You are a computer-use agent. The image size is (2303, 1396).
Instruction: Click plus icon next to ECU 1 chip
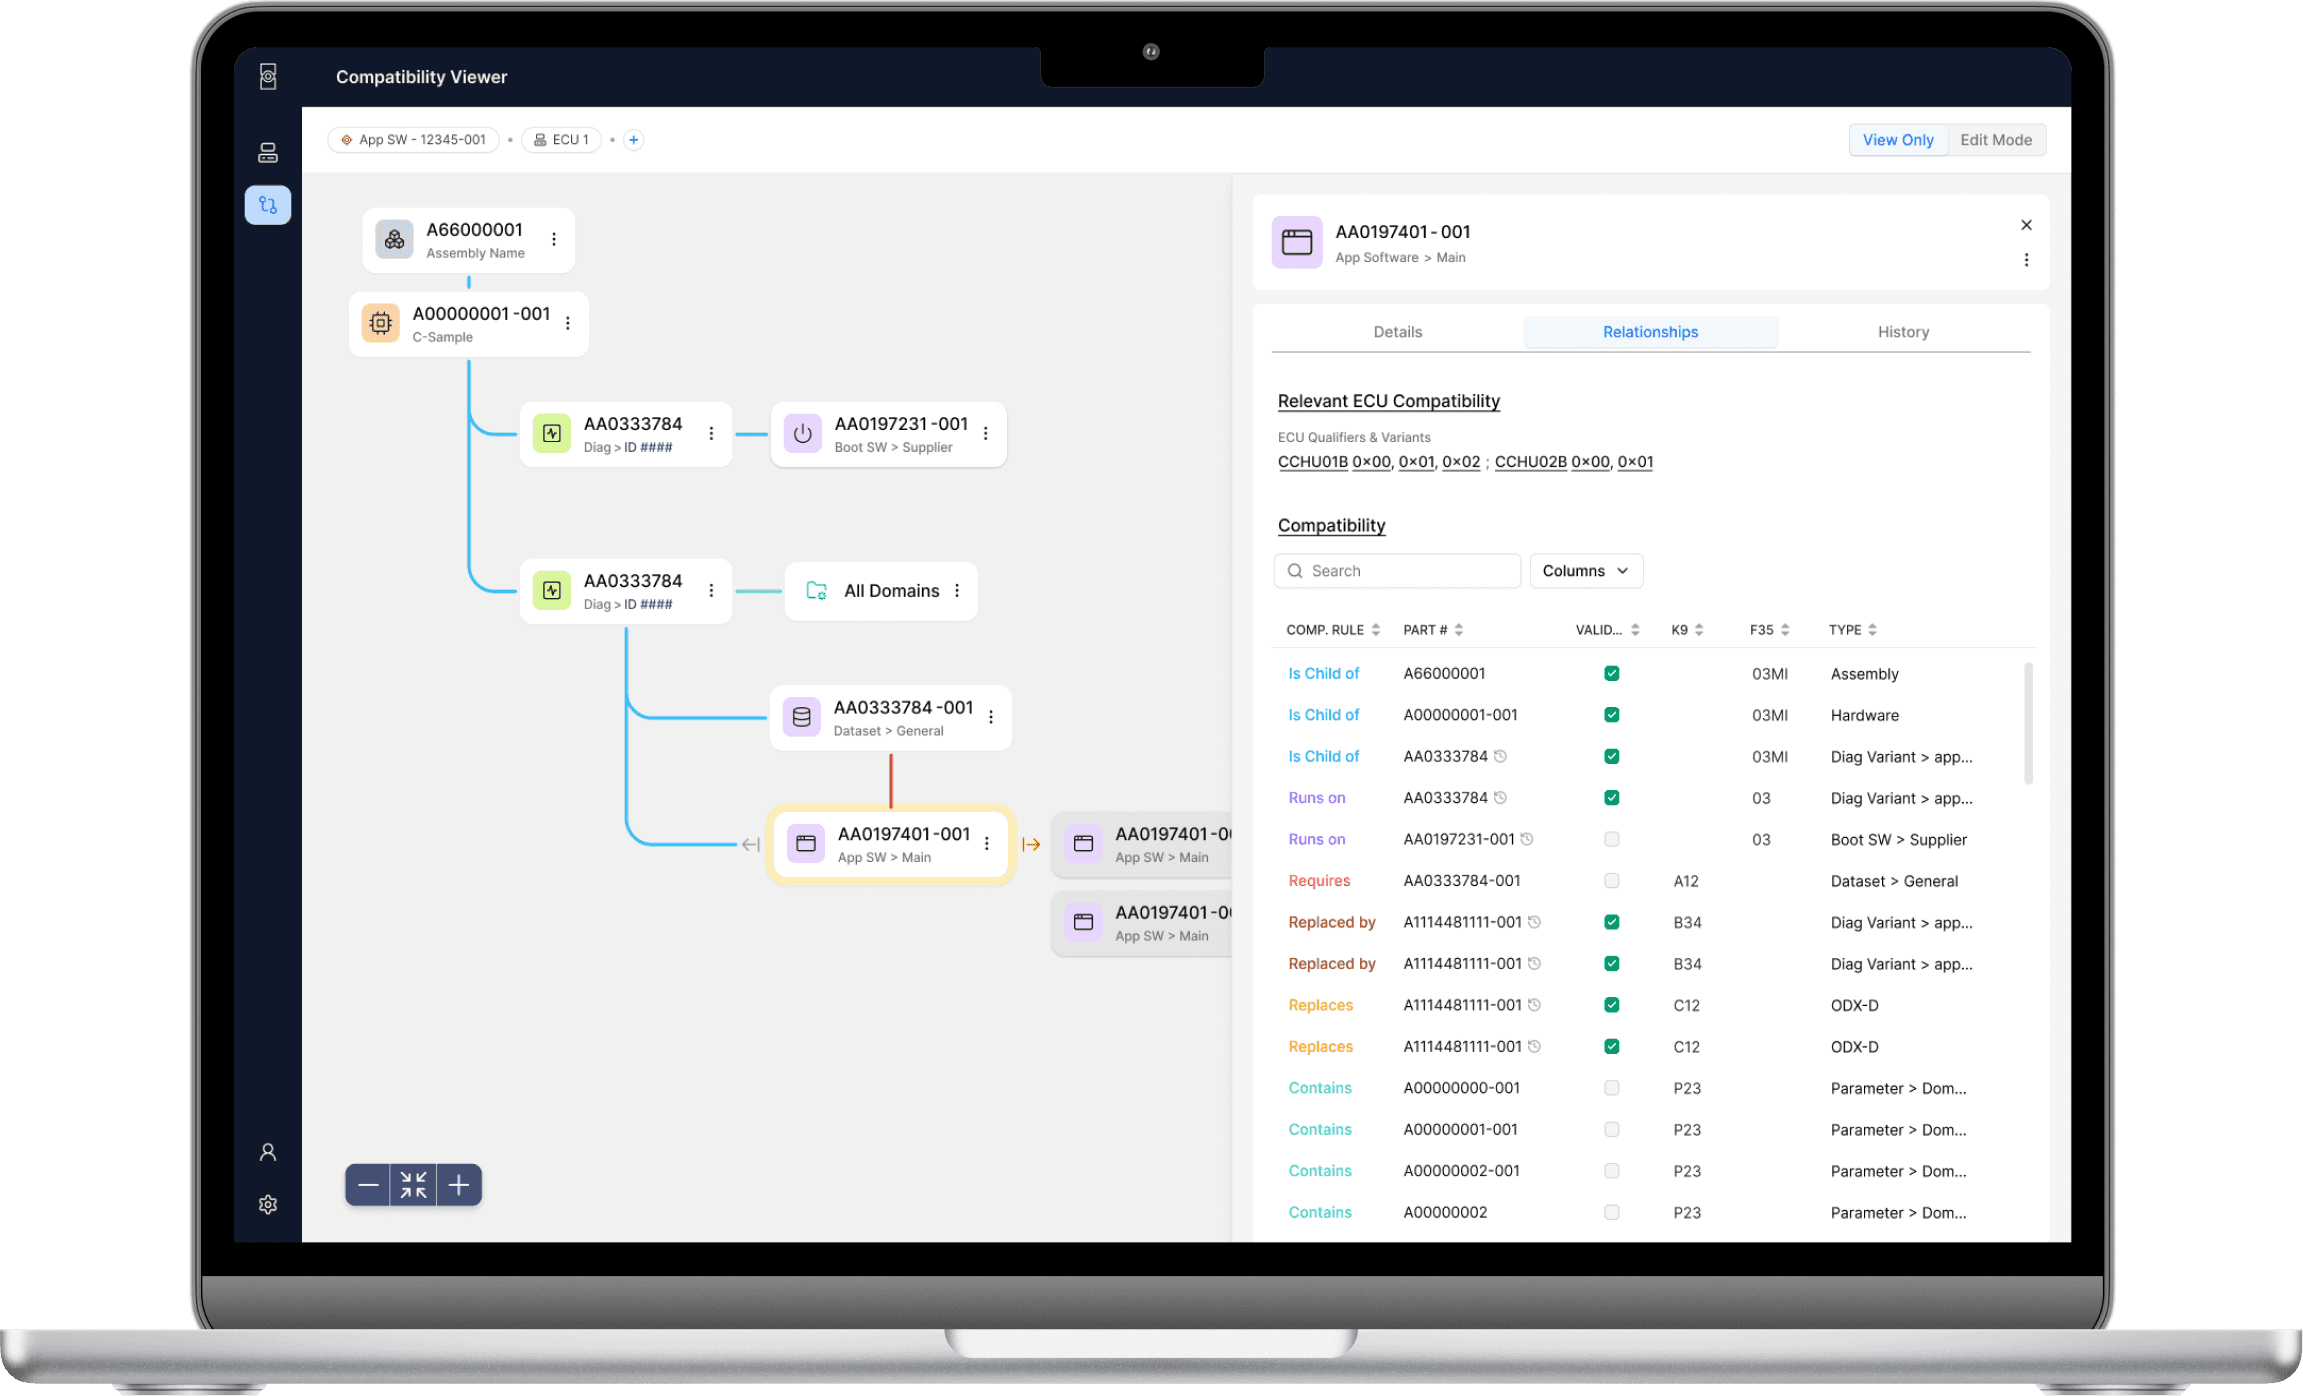tap(633, 140)
